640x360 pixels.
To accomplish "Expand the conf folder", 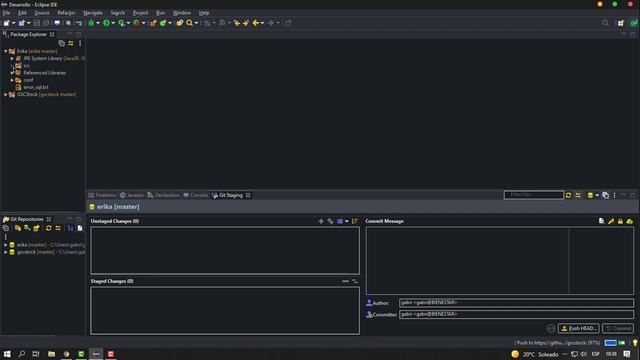I will pos(12,80).
